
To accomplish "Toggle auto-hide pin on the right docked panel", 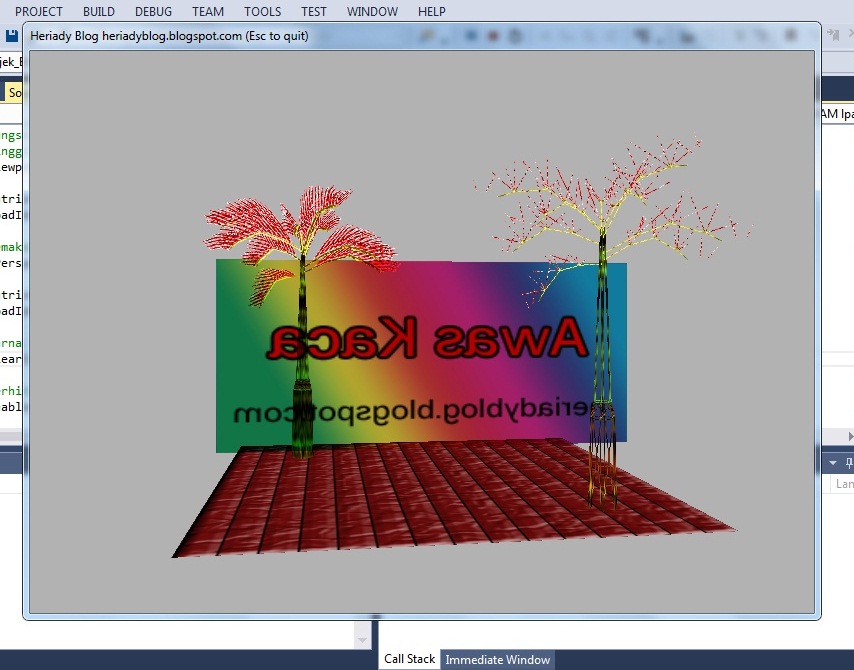I will 850,462.
